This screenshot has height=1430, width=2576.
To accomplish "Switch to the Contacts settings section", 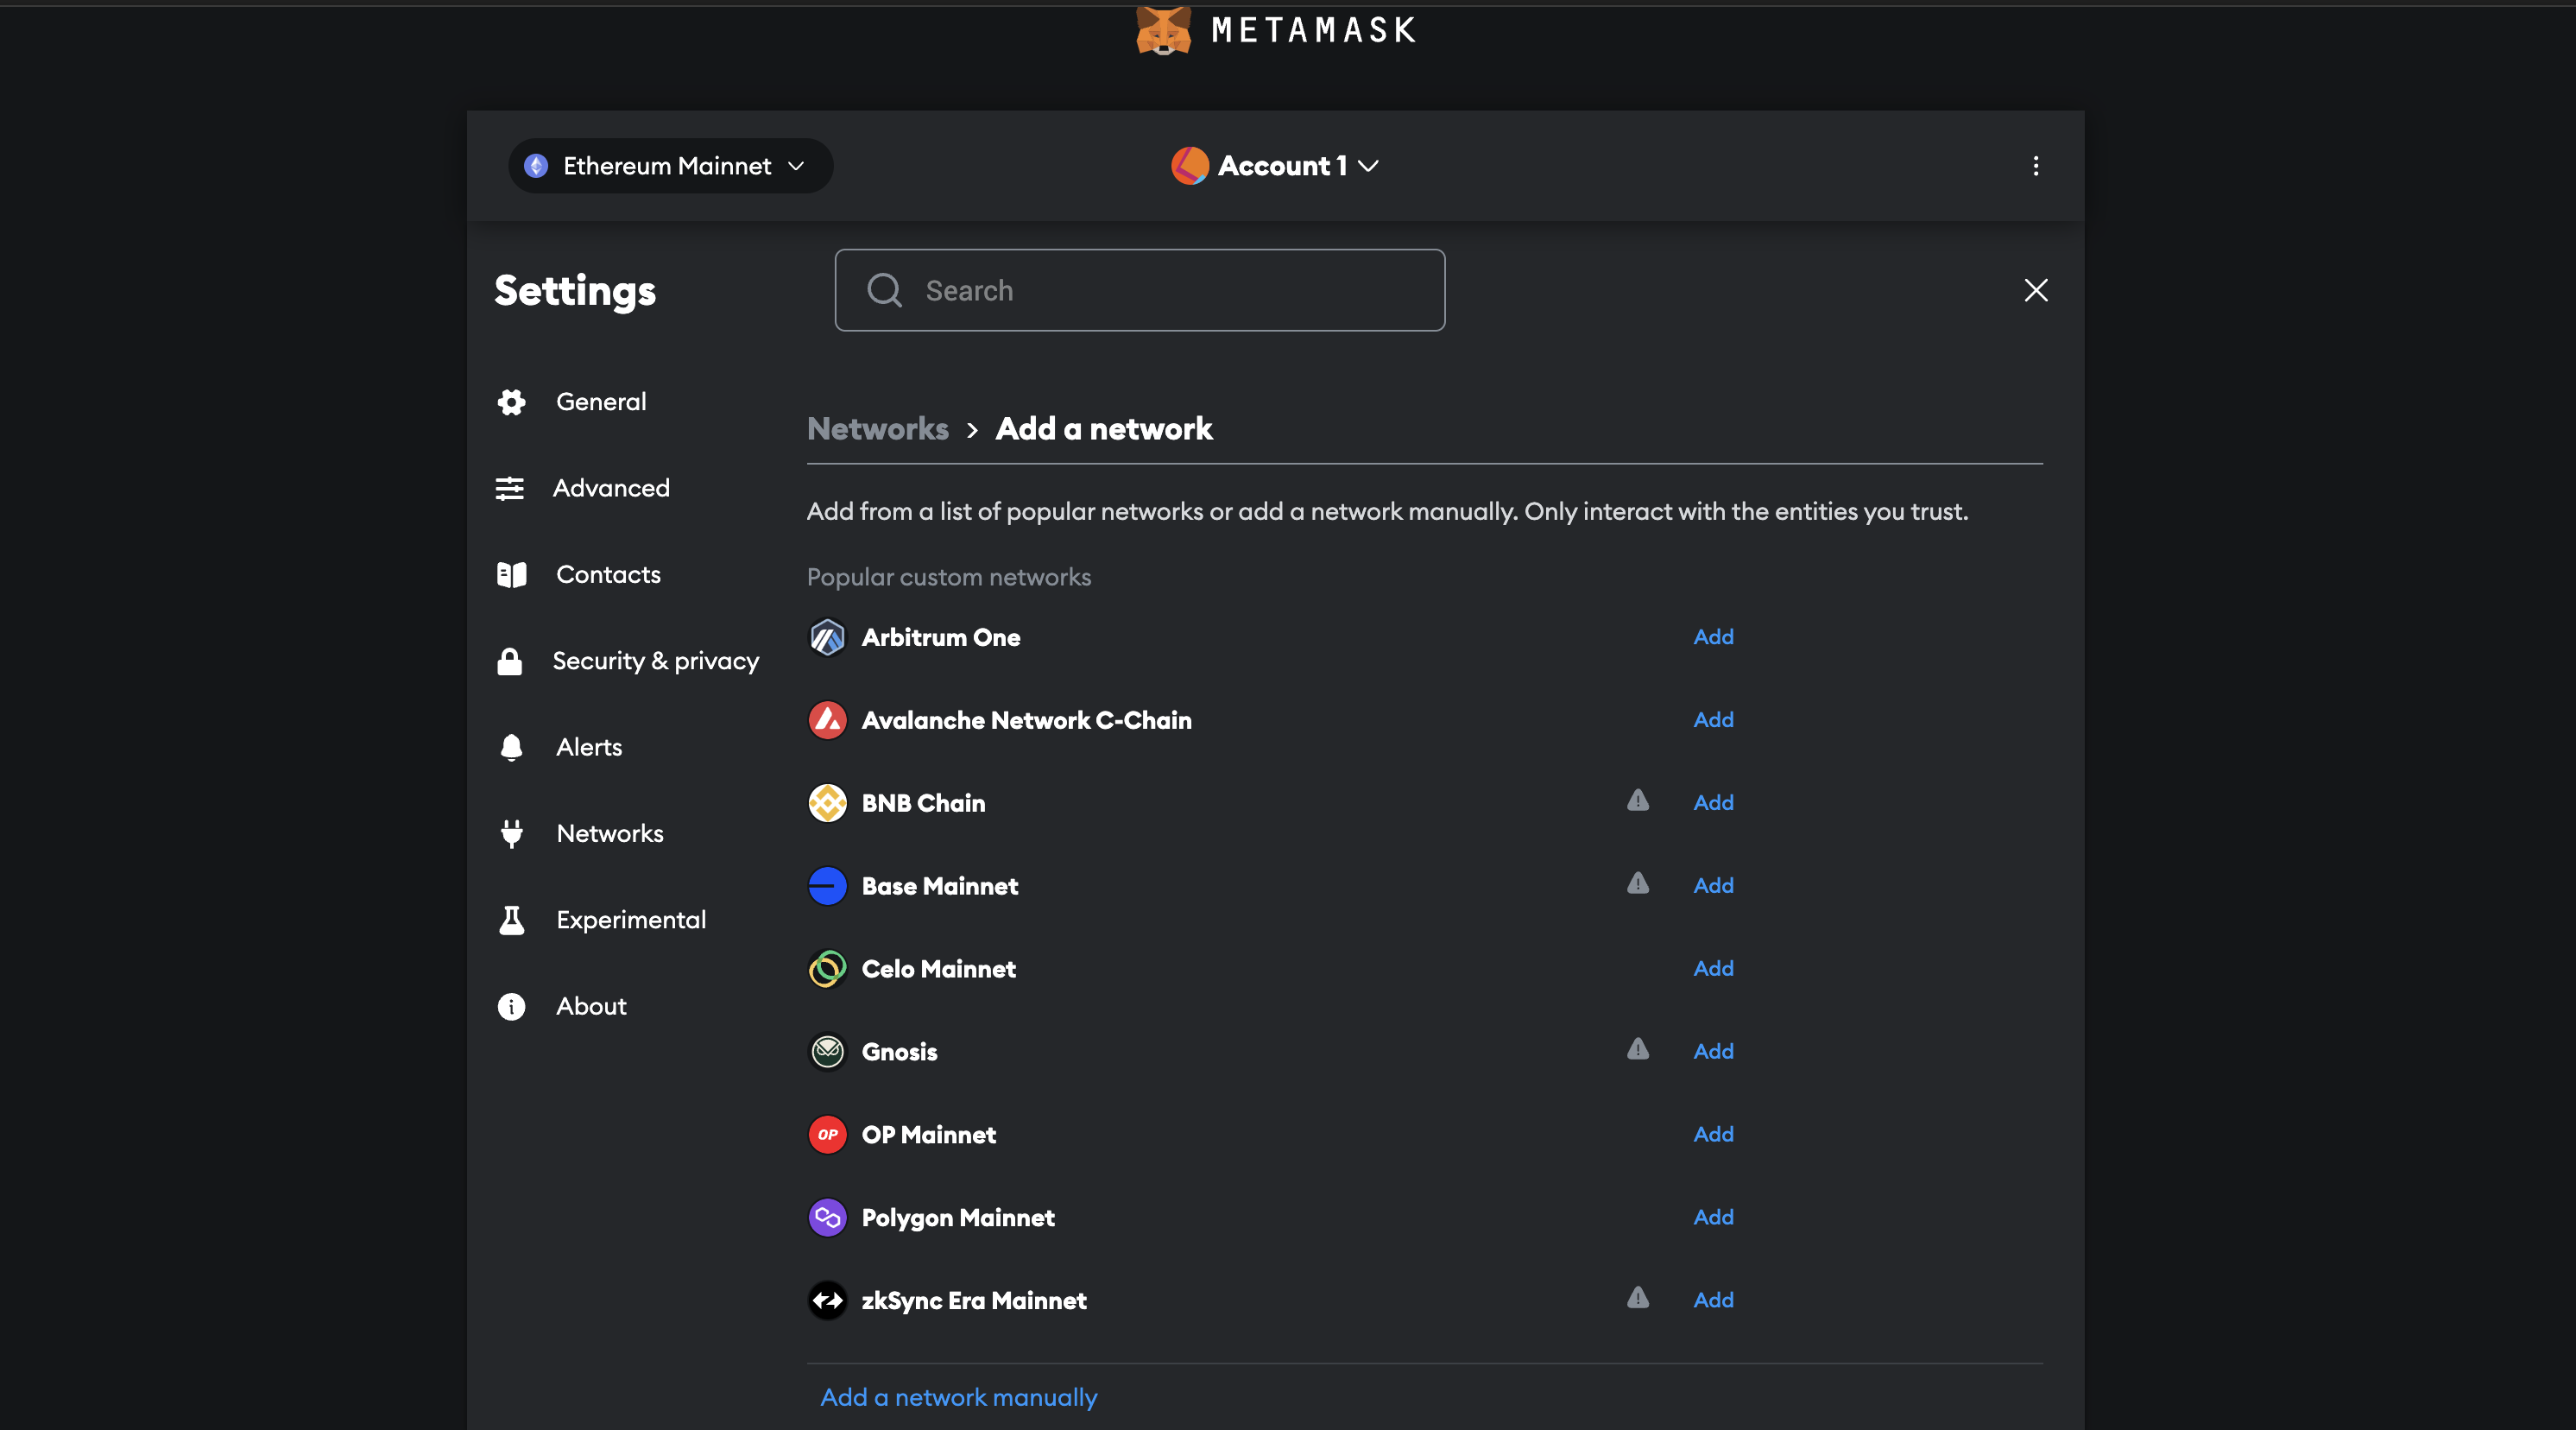I will pyautogui.click(x=608, y=573).
